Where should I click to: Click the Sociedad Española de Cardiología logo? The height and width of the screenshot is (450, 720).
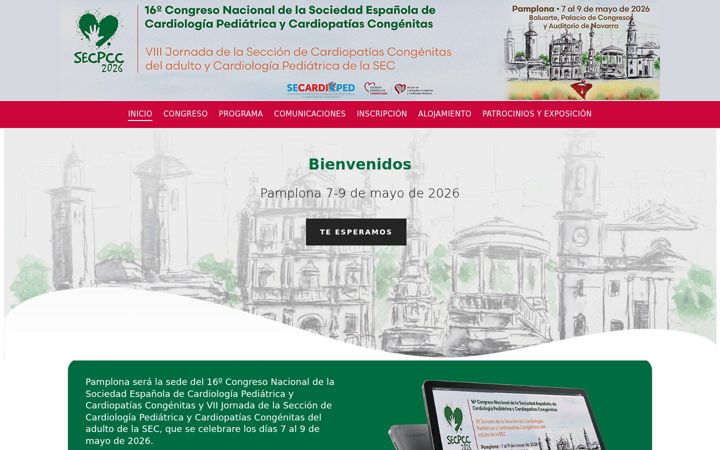click(x=376, y=88)
